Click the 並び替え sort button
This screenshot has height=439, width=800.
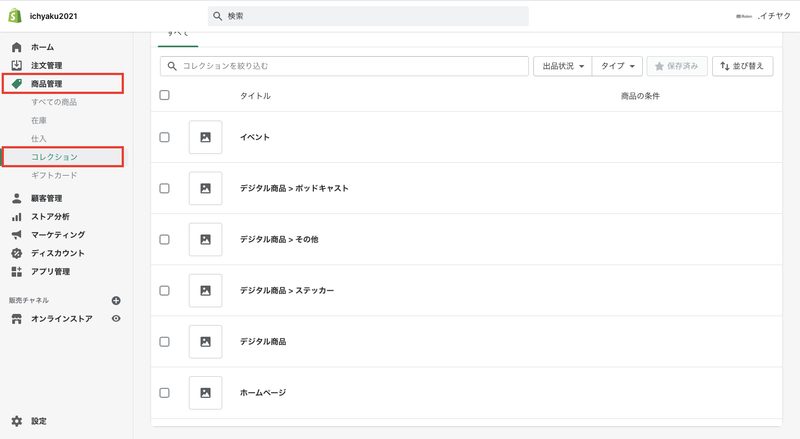pyautogui.click(x=742, y=66)
